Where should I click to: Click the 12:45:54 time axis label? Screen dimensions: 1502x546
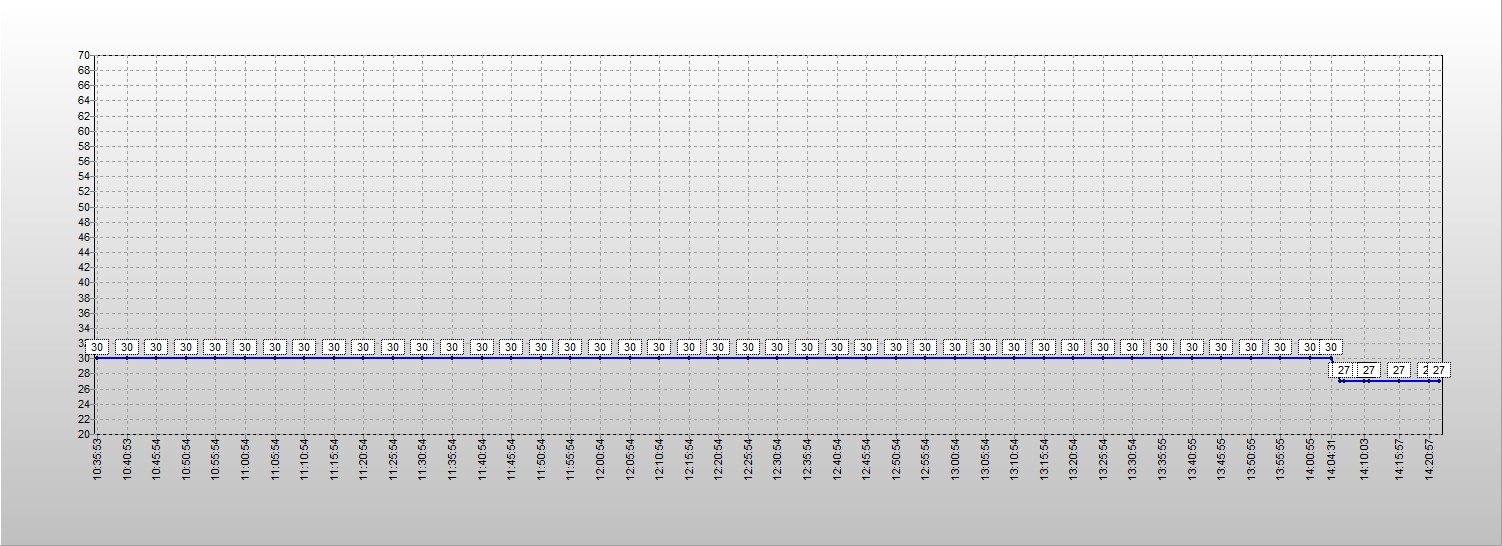point(866,459)
